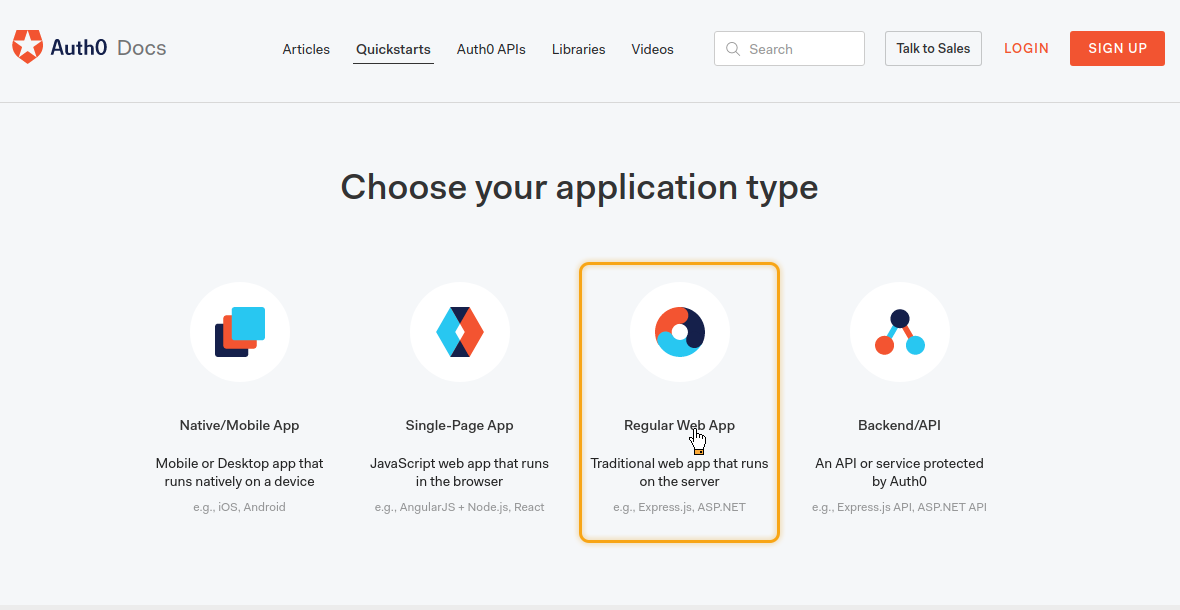This screenshot has width=1180, height=610.
Task: Switch to the Quickstarts tab
Action: pos(394,50)
